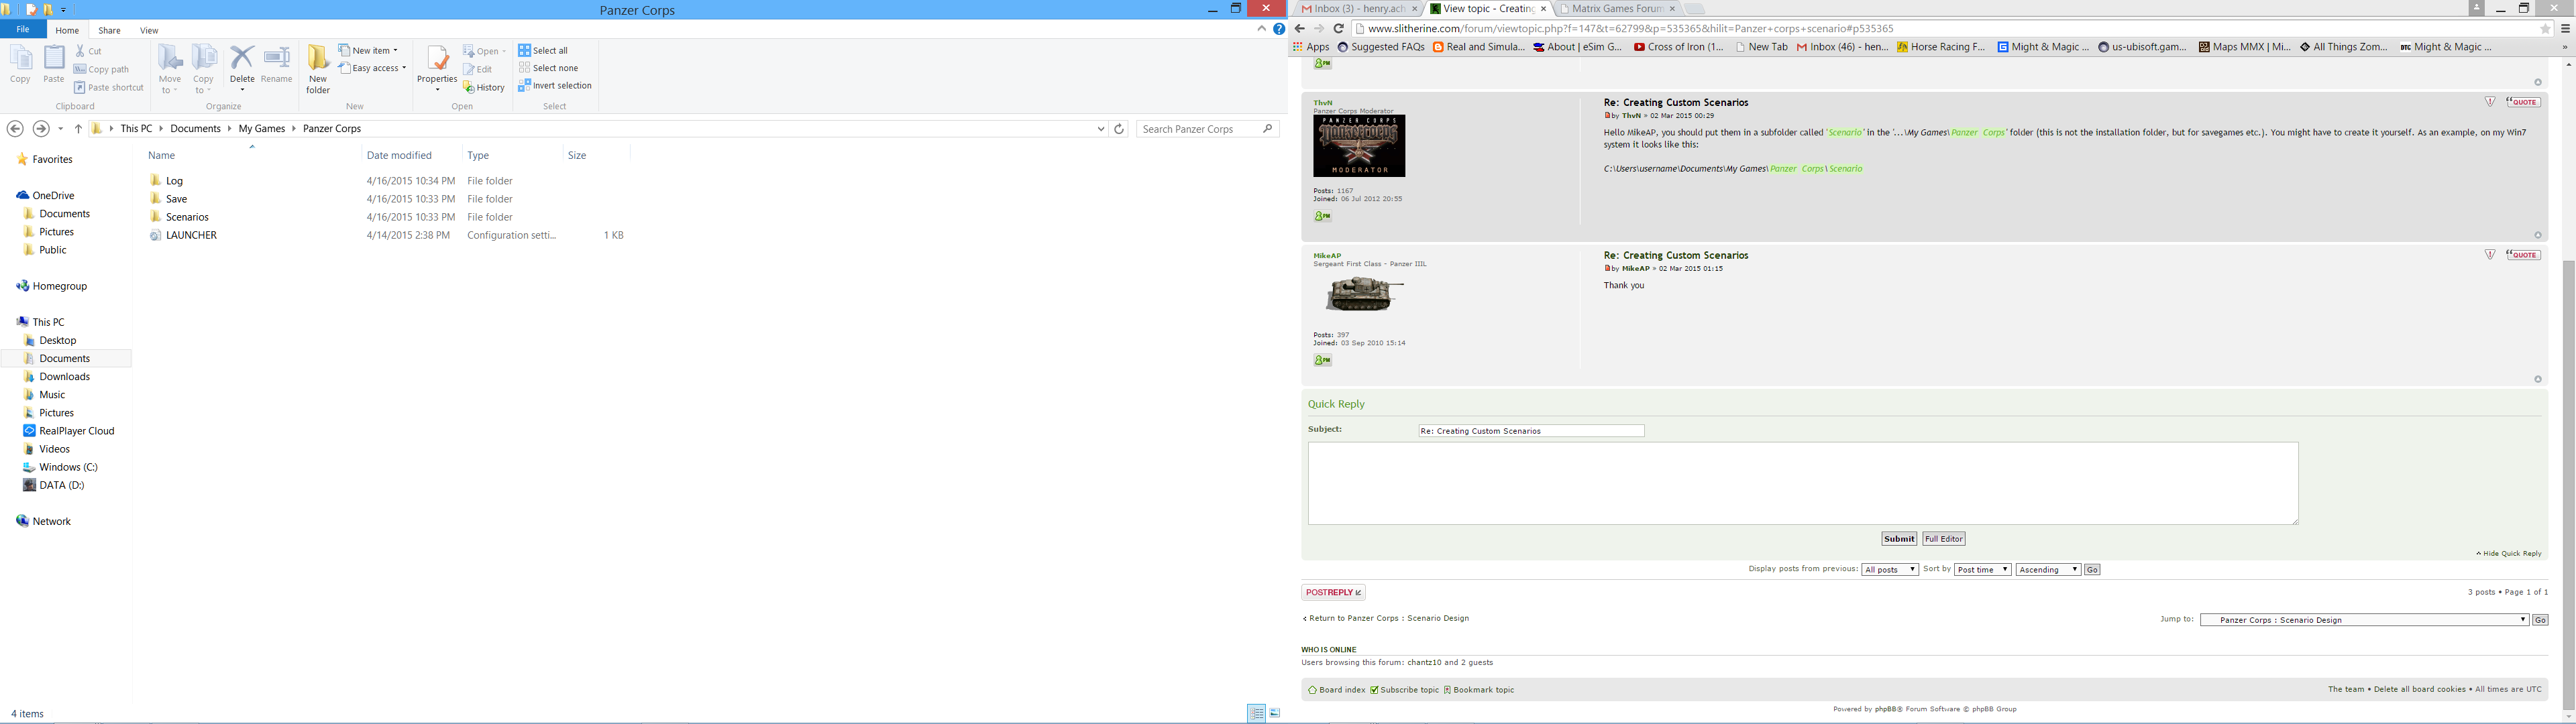2576x724 pixels.
Task: Click the quick reply message text area
Action: pyautogui.click(x=1803, y=484)
